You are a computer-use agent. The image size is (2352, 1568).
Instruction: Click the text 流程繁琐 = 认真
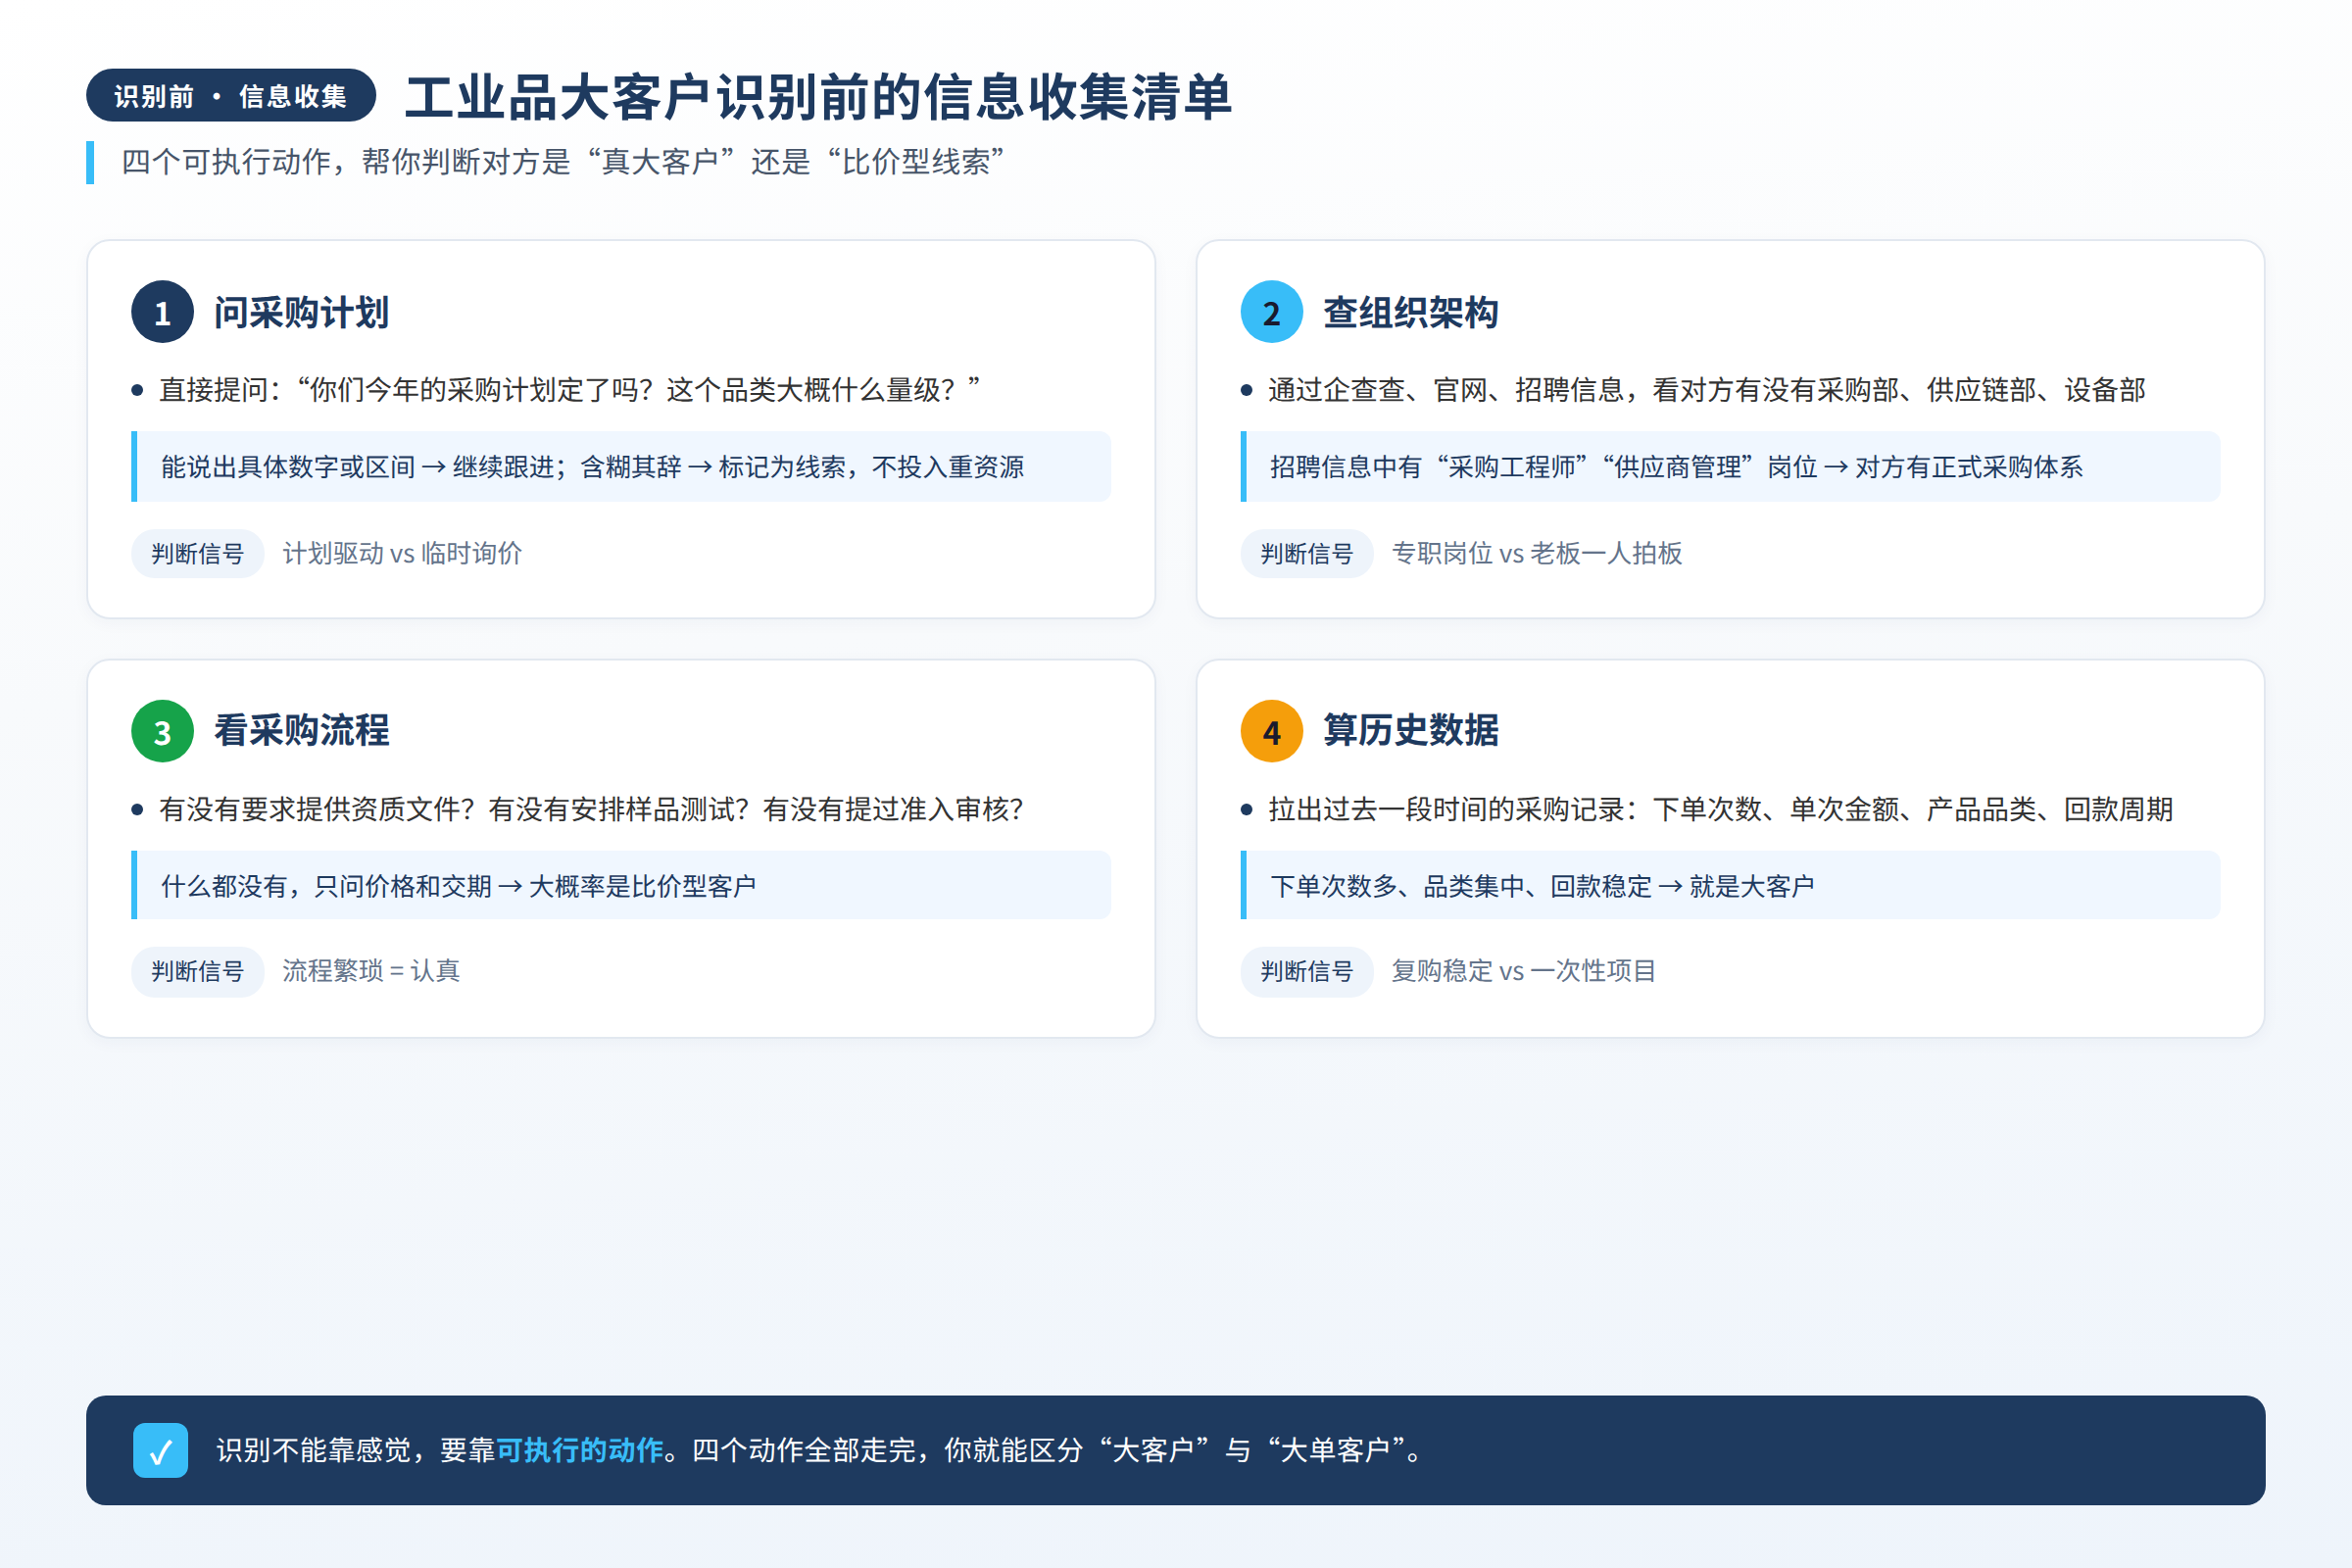[371, 971]
